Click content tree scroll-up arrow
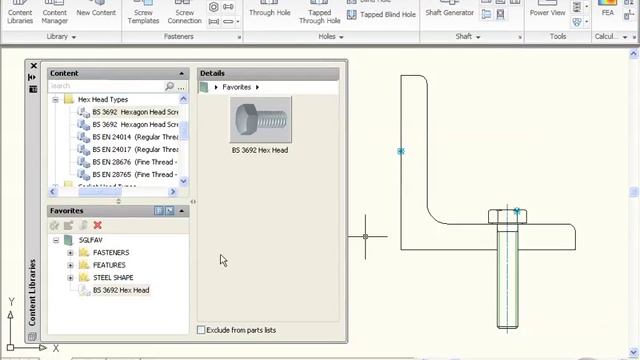Screen dimensions: 640x360 [x=184, y=99]
